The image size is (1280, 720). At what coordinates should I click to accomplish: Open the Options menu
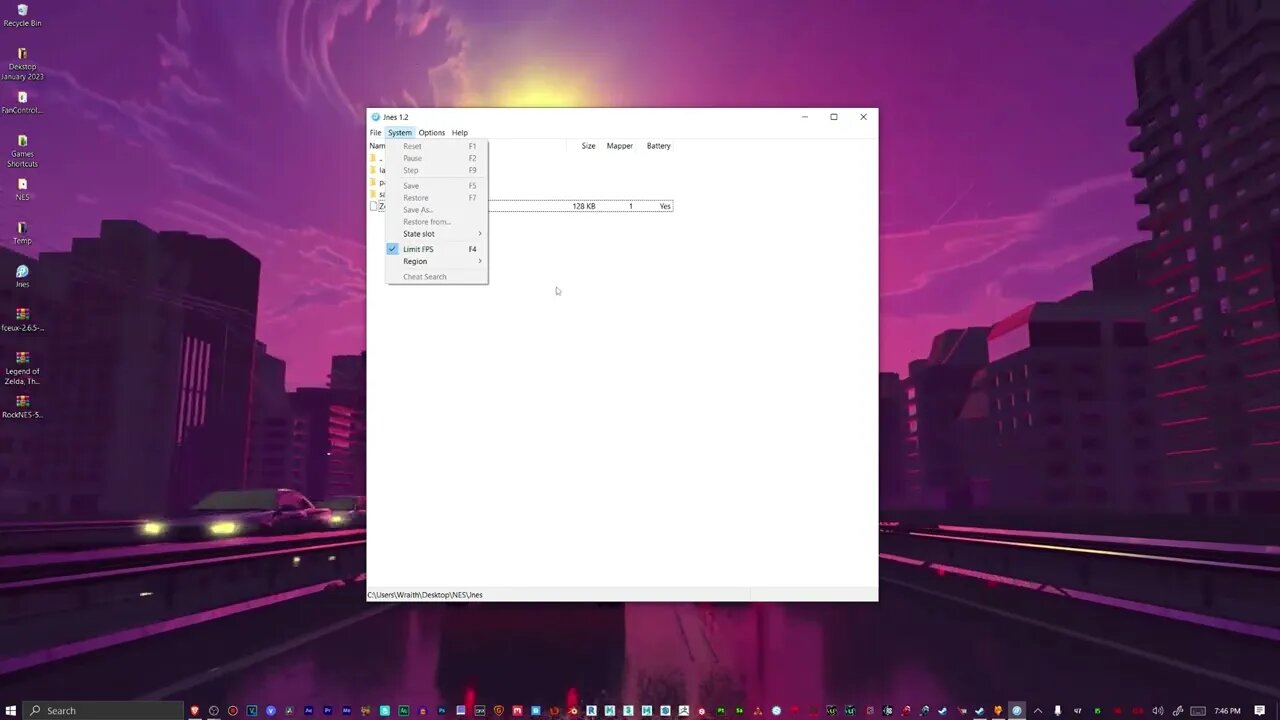pos(431,133)
